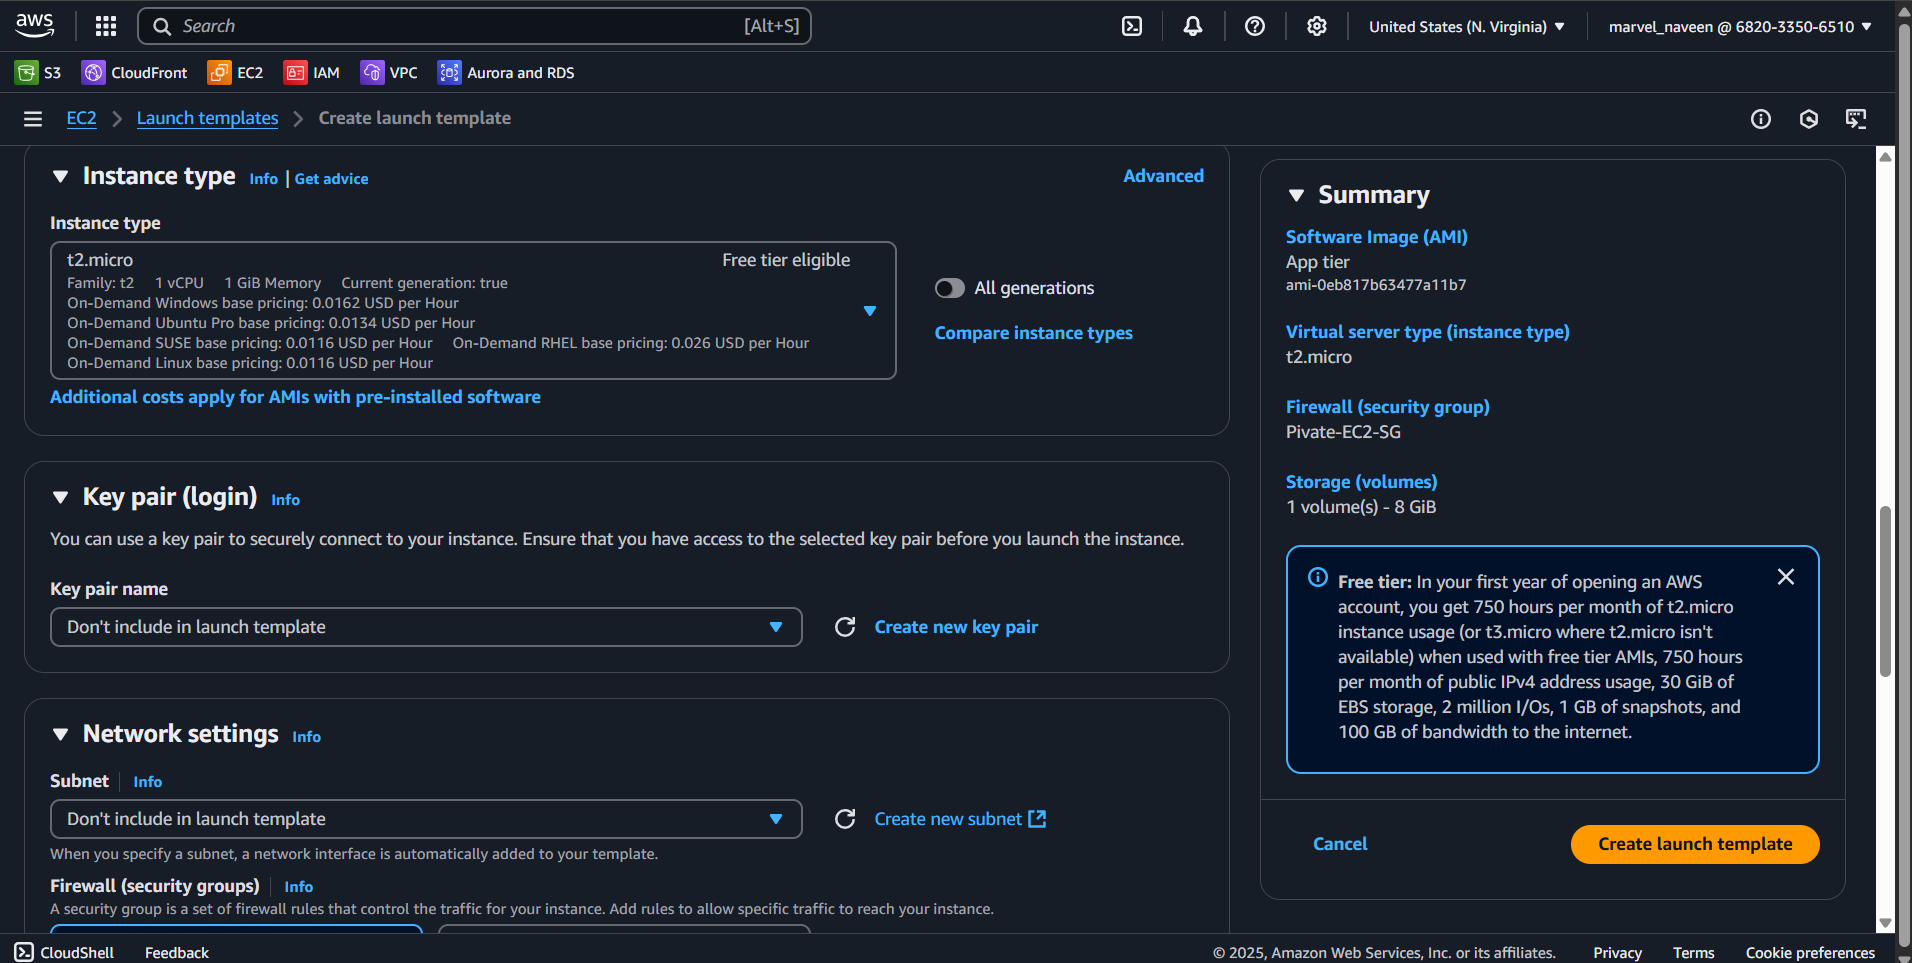Click Create new key pair
1912x963 pixels.
pos(956,627)
